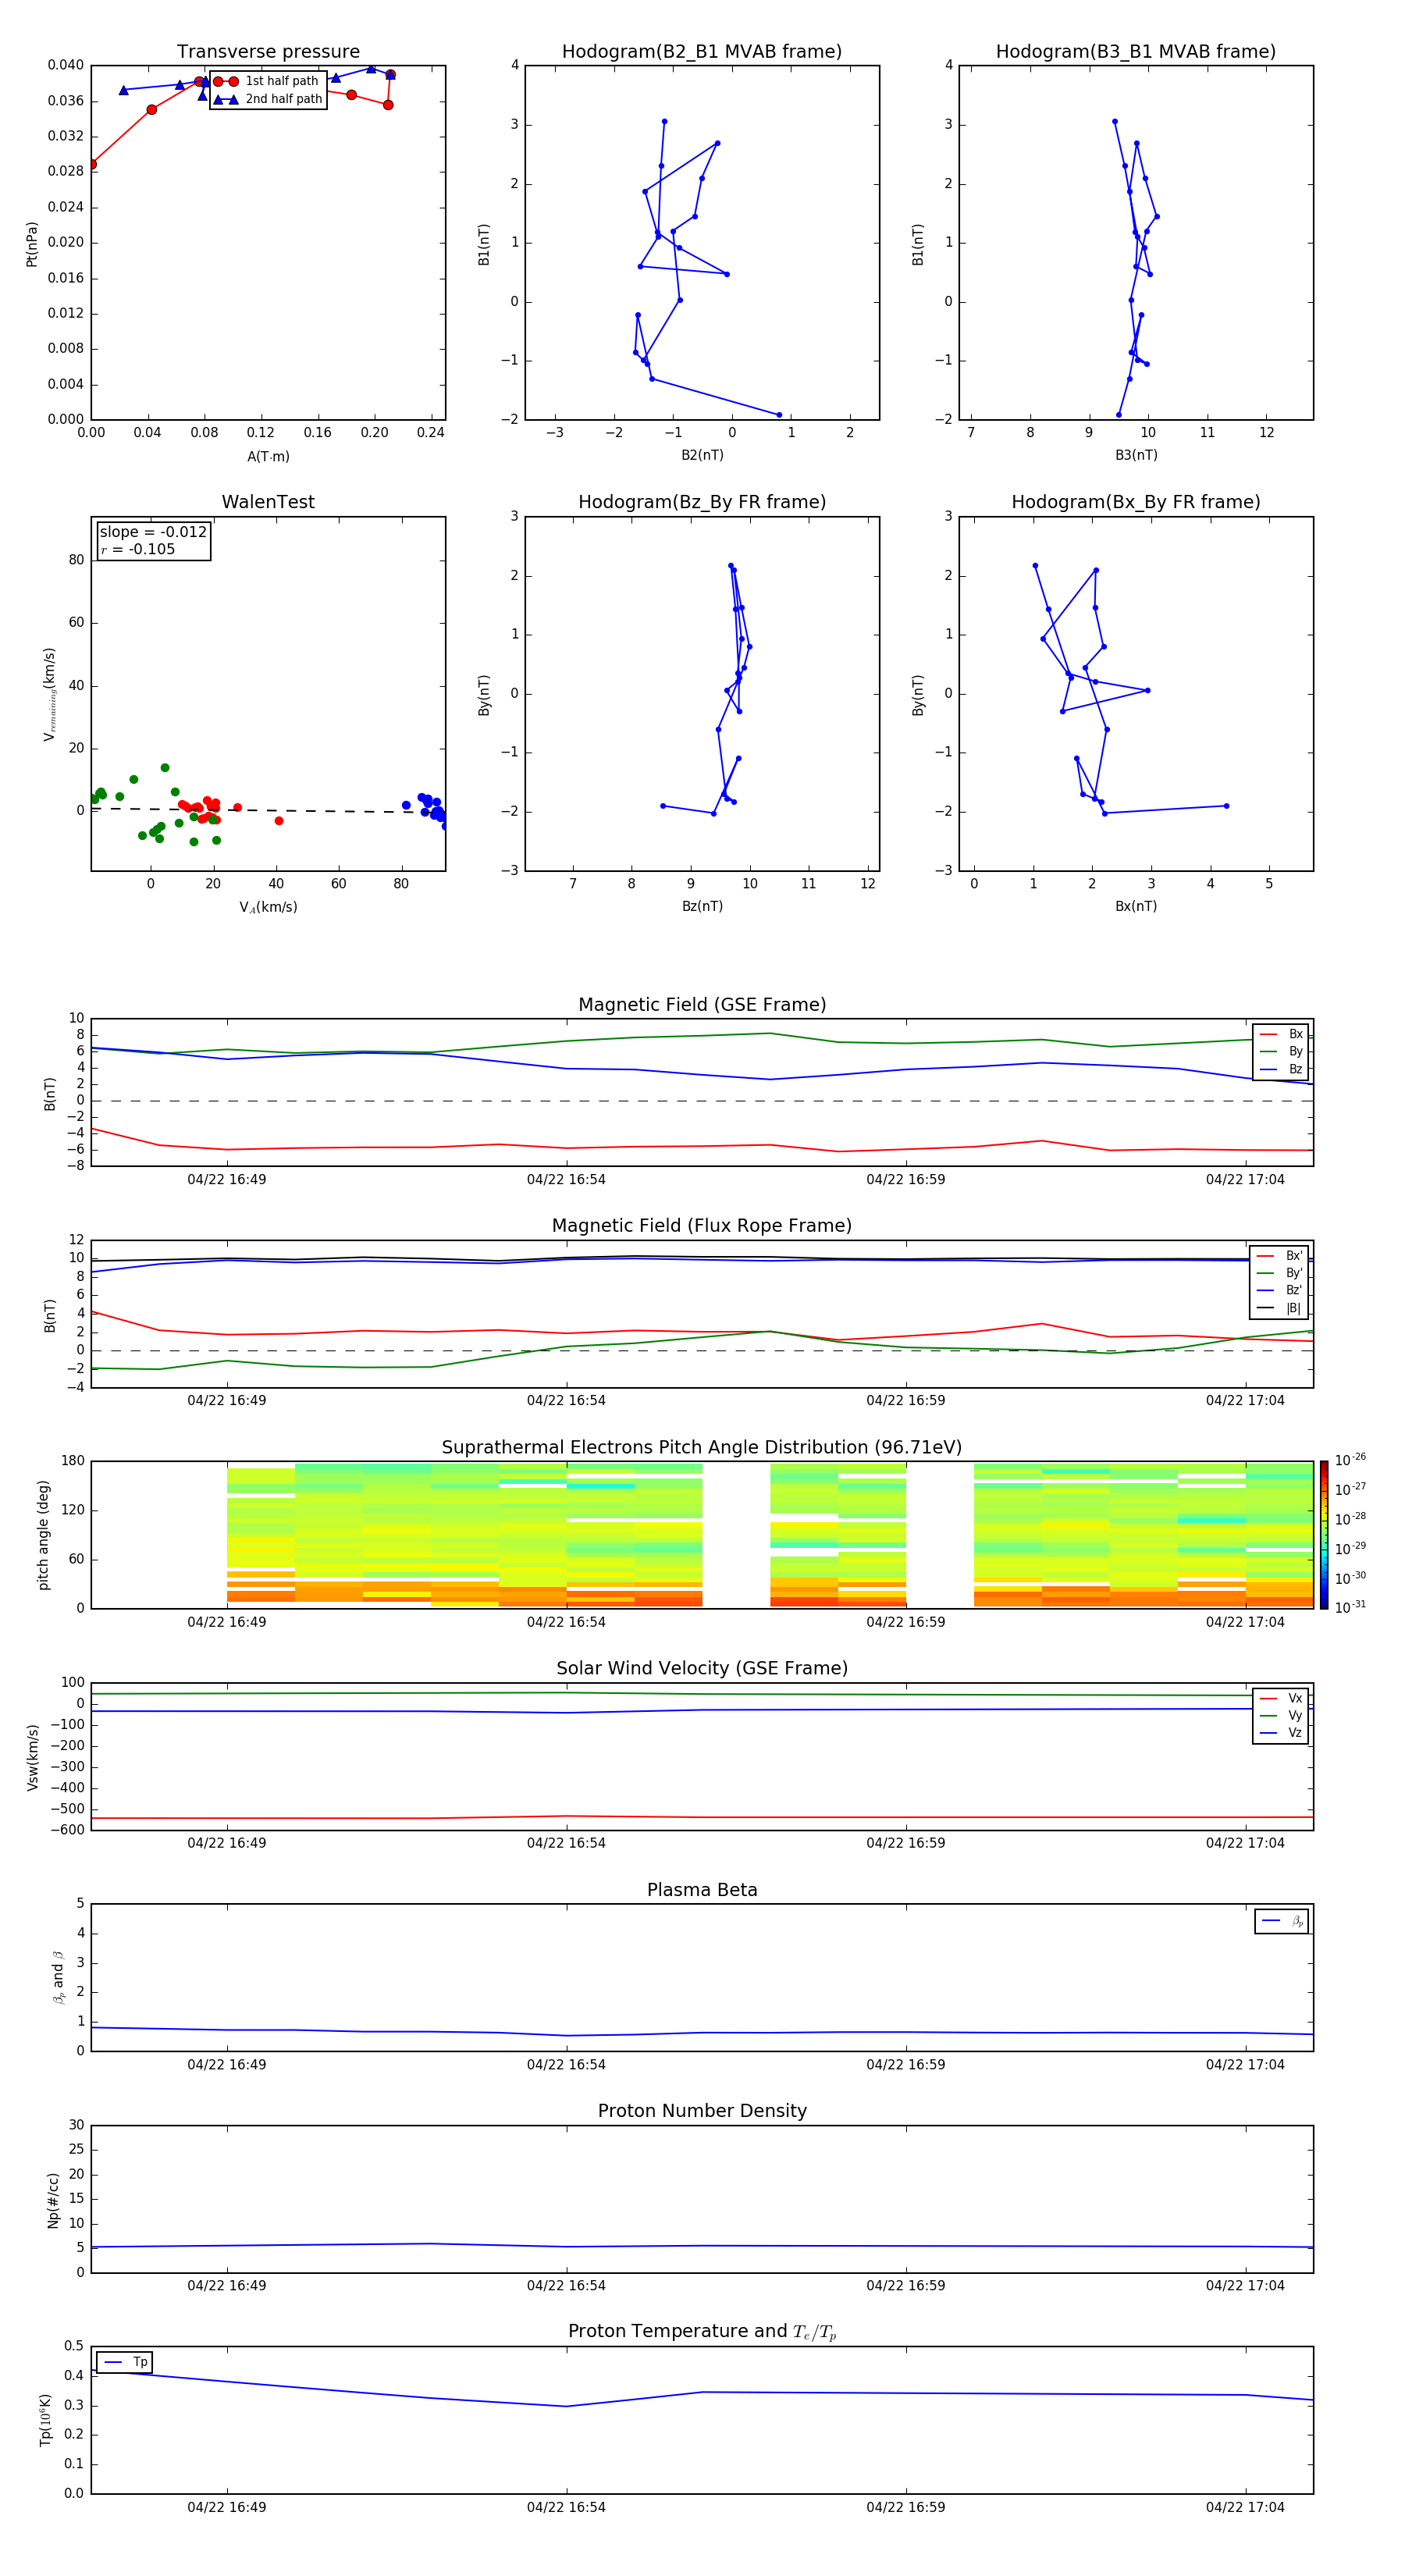
Task: Click the "WalenTest" plot title
Action: [x=268, y=502]
